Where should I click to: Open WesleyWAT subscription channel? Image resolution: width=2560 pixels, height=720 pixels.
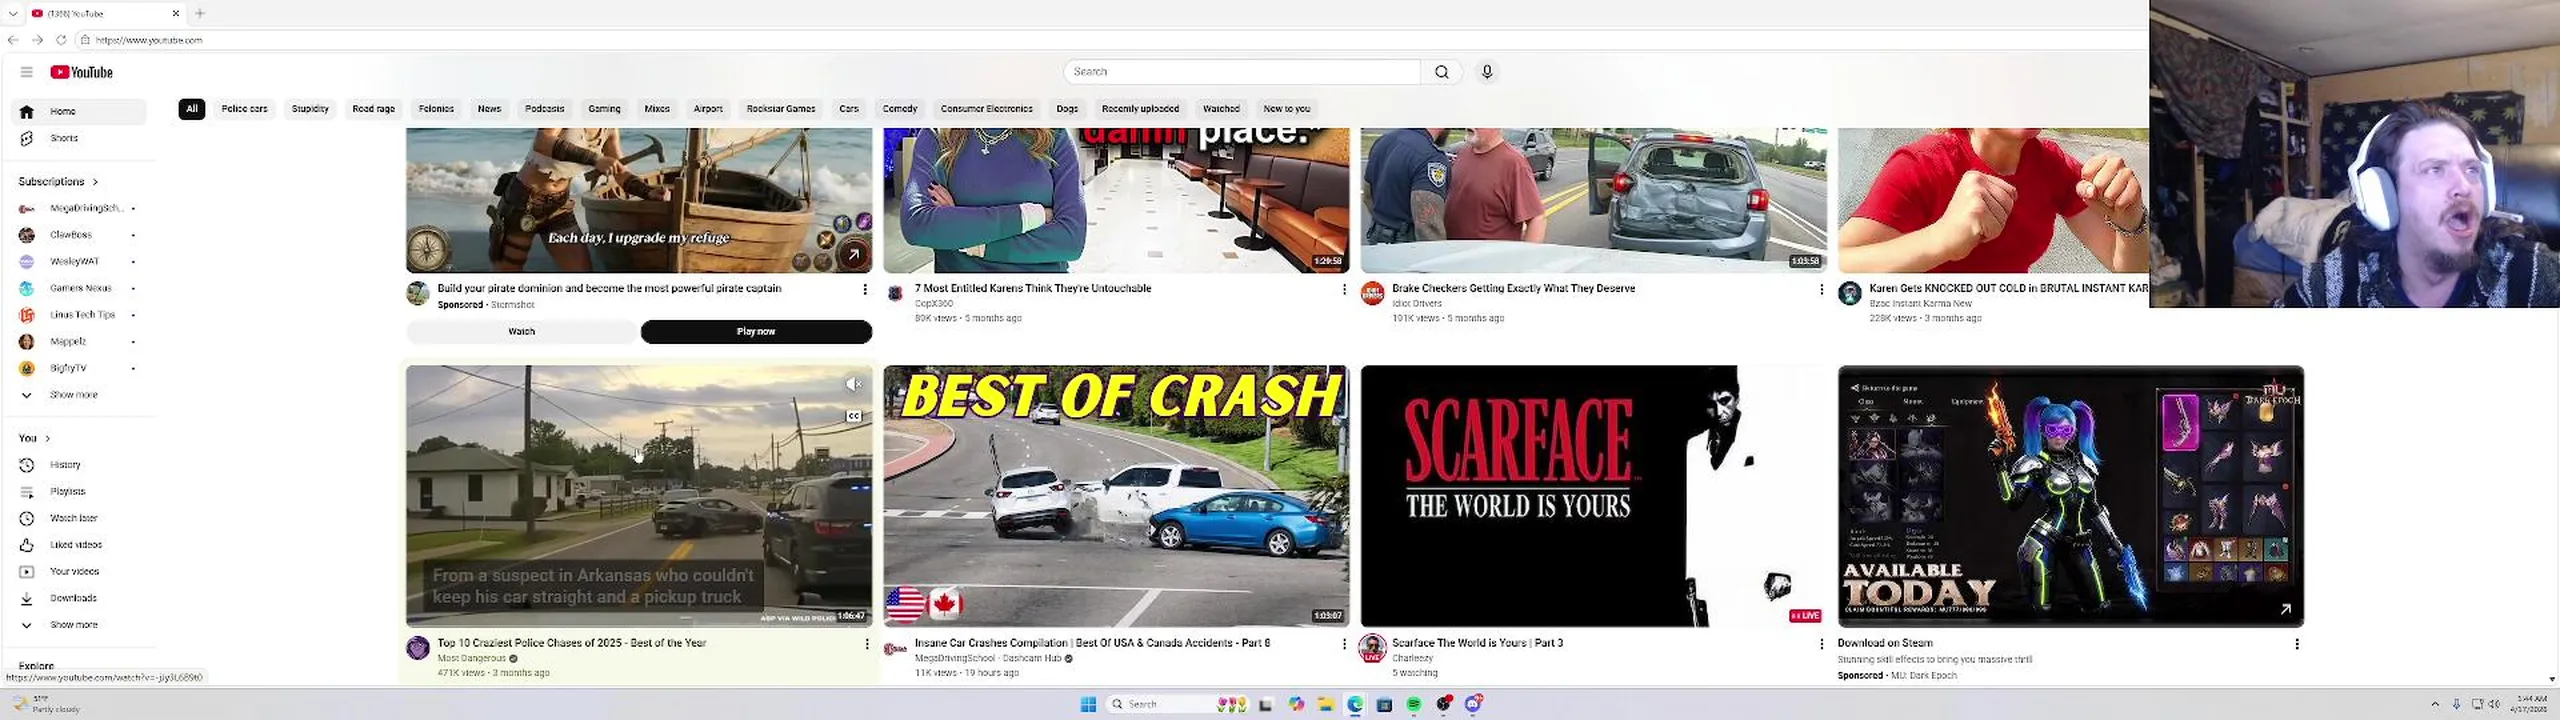pos(78,261)
